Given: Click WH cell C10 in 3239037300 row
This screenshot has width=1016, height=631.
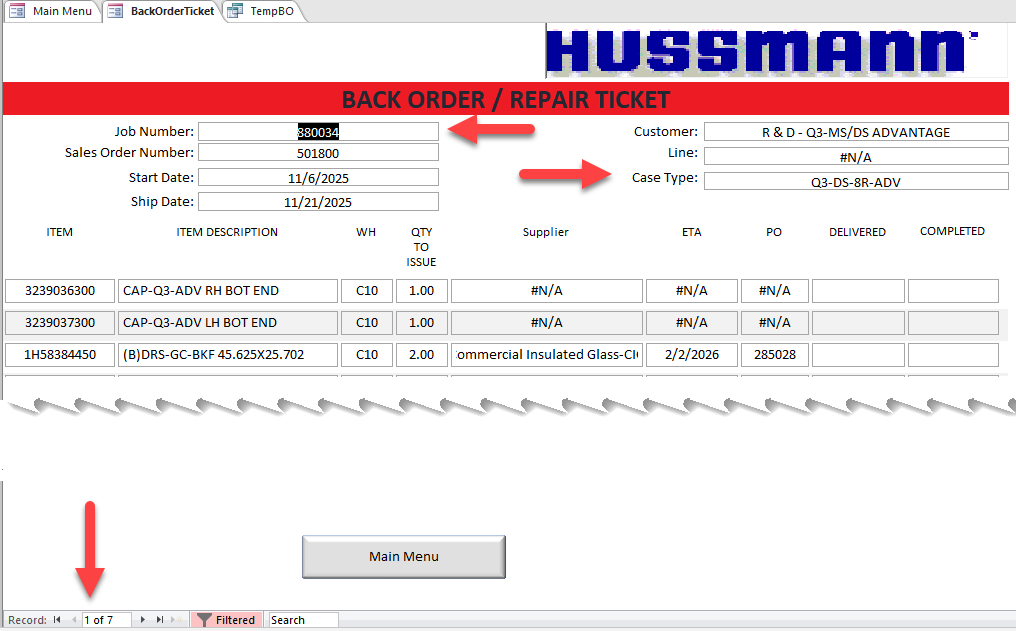Looking at the screenshot, I should click(367, 323).
